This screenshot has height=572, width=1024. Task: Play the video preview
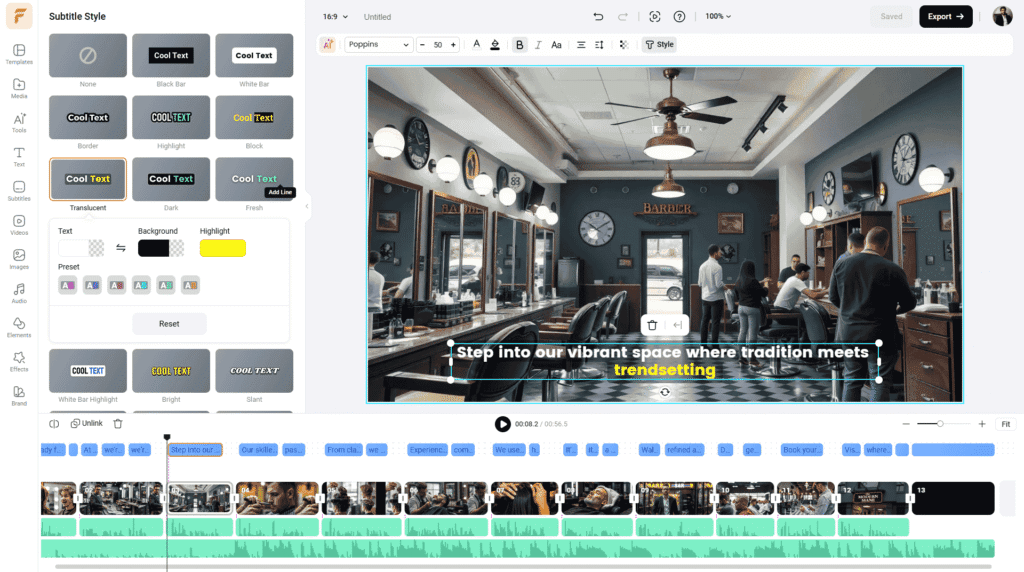click(x=502, y=424)
